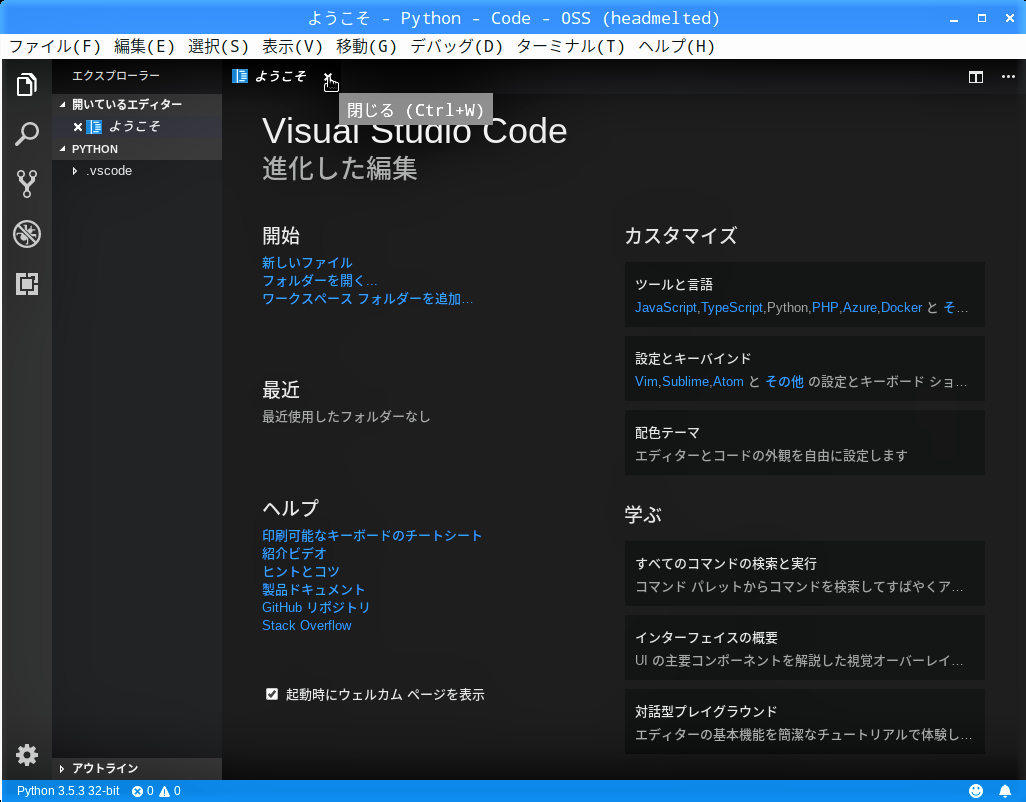This screenshot has height=802, width=1026.
Task: Open 印刷可能なキーボードのチートシート link
Action: pyautogui.click(x=372, y=535)
